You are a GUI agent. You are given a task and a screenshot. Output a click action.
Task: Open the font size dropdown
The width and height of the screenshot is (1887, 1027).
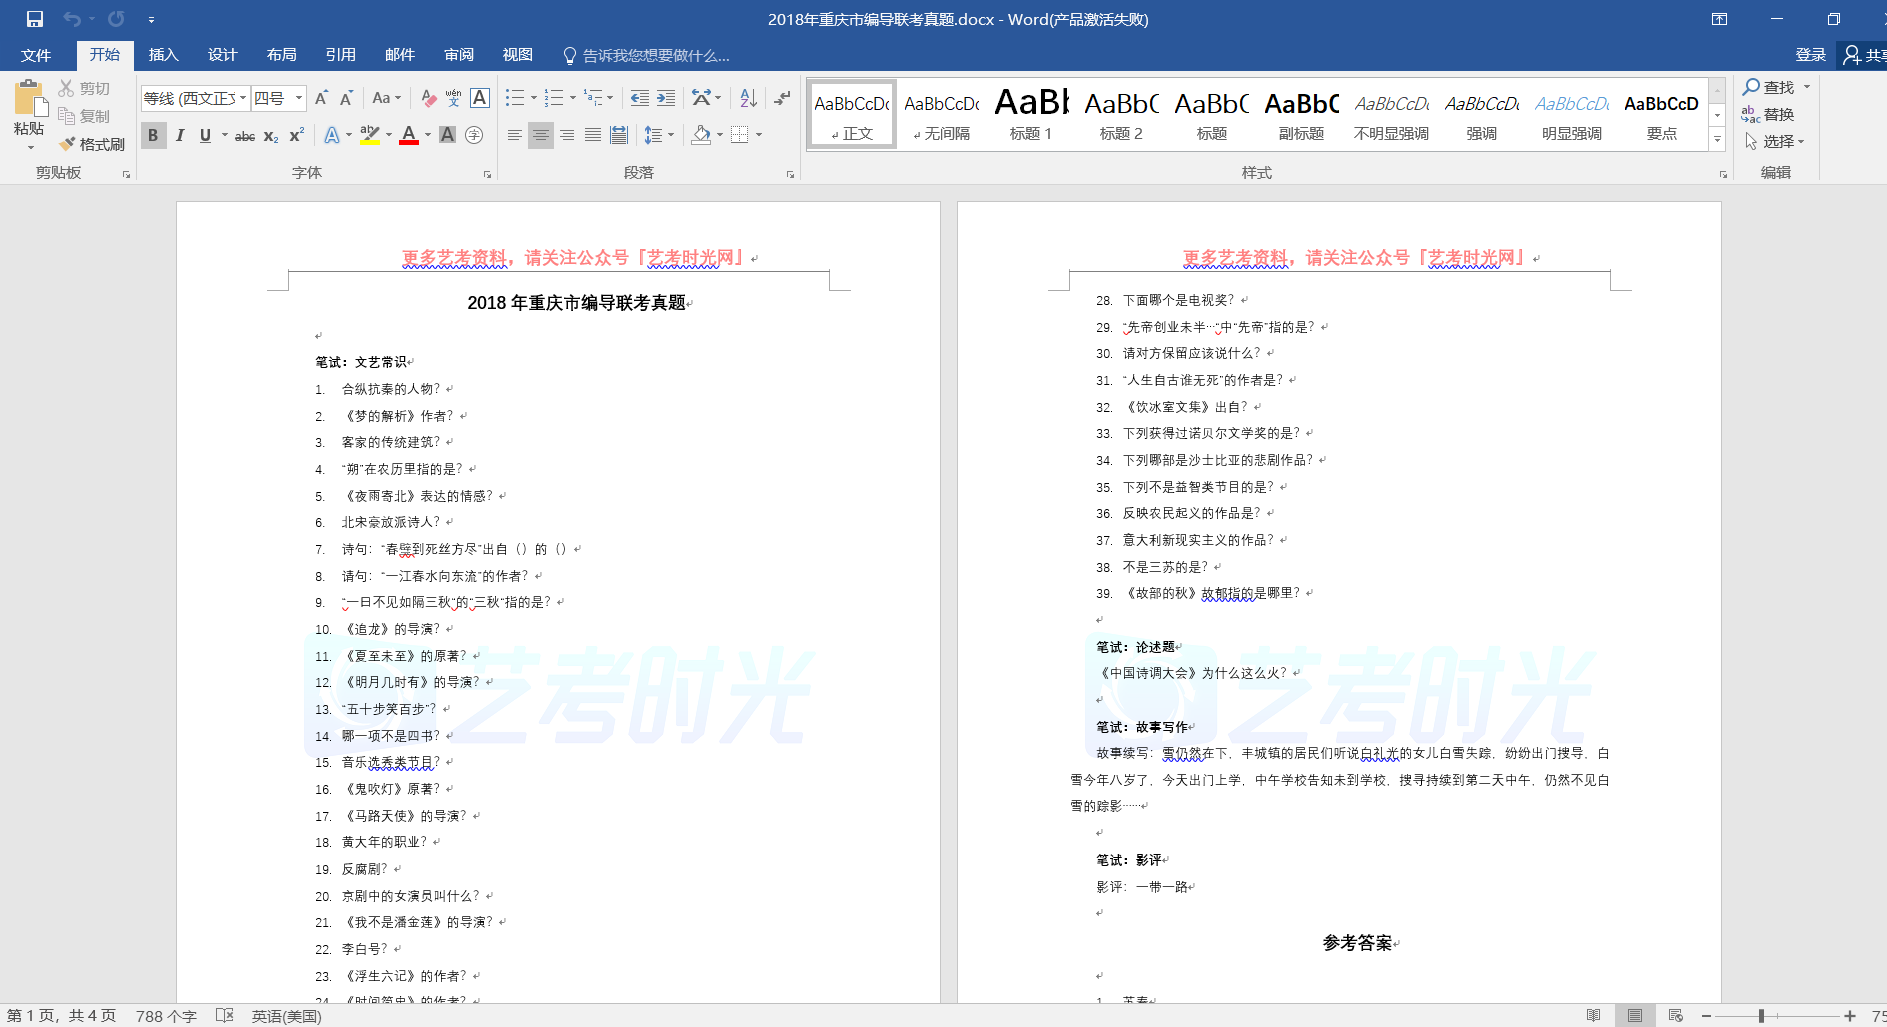[298, 98]
